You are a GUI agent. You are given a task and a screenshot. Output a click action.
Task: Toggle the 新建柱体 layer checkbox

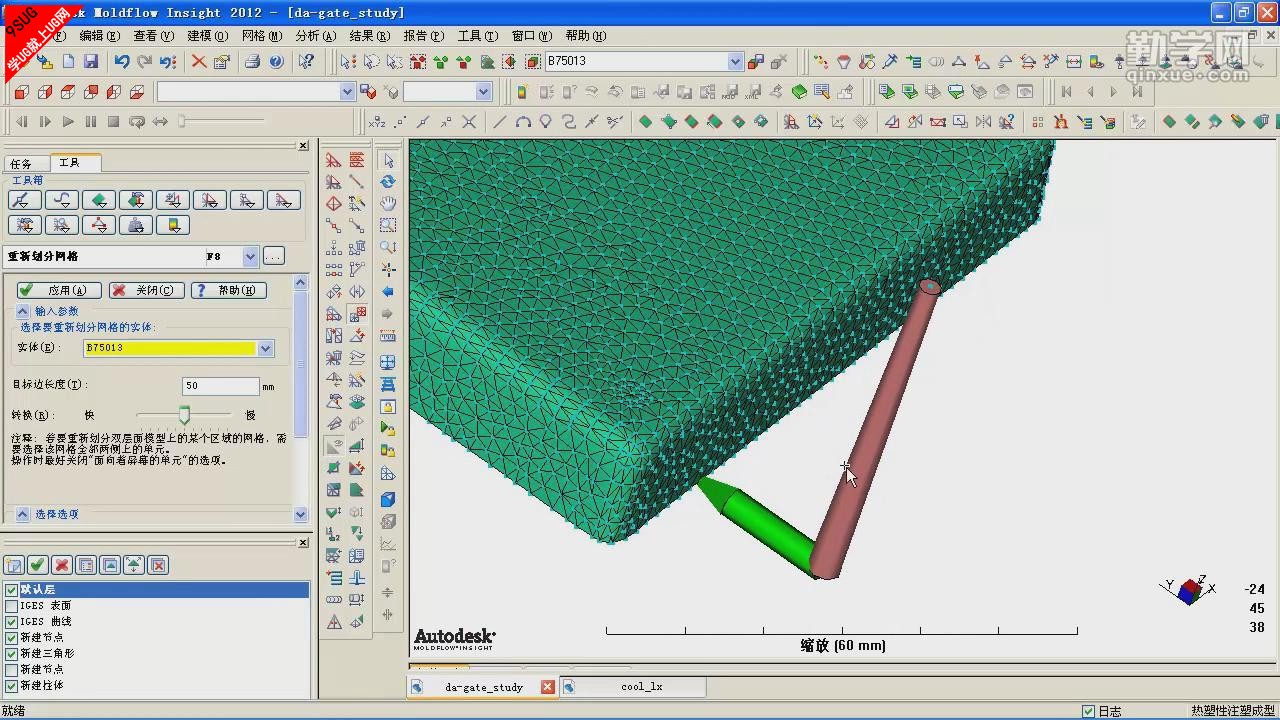[12, 686]
